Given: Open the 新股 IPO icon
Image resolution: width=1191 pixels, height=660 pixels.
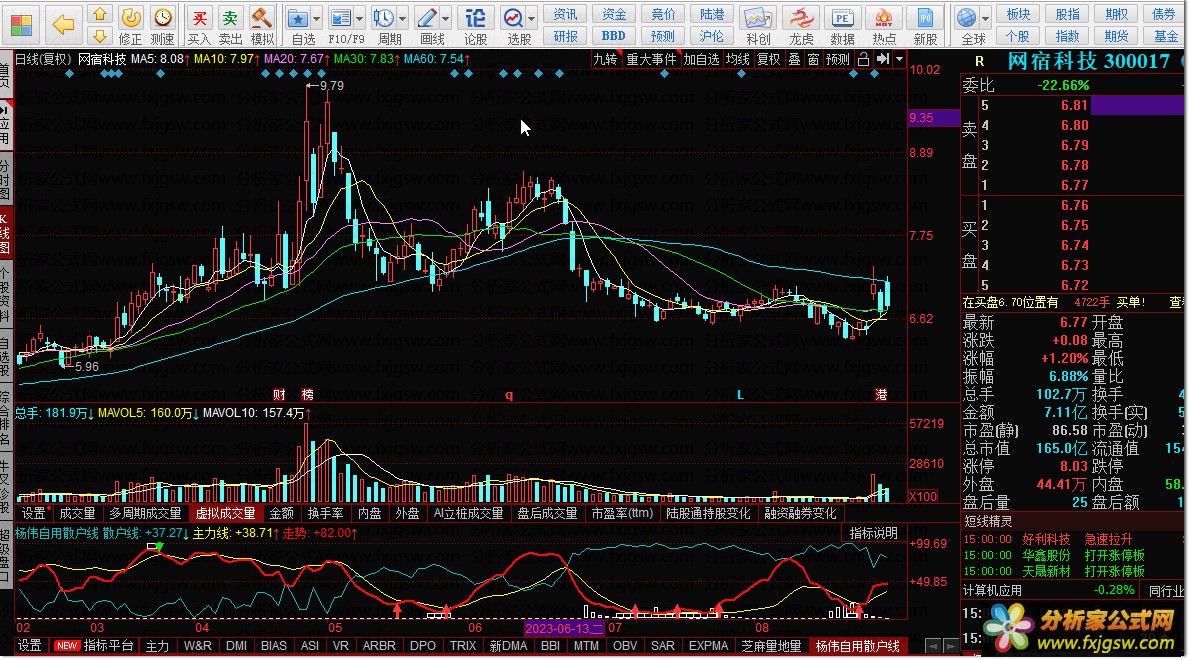Looking at the screenshot, I should coord(925,25).
